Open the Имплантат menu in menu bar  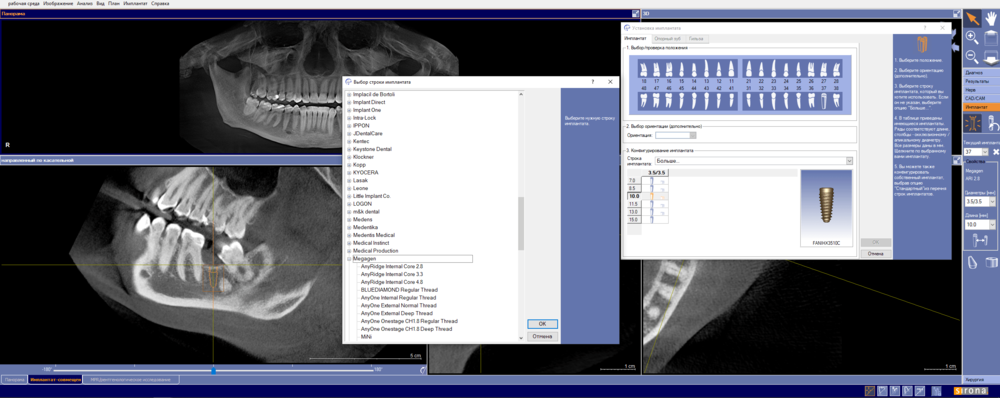coord(136,3)
